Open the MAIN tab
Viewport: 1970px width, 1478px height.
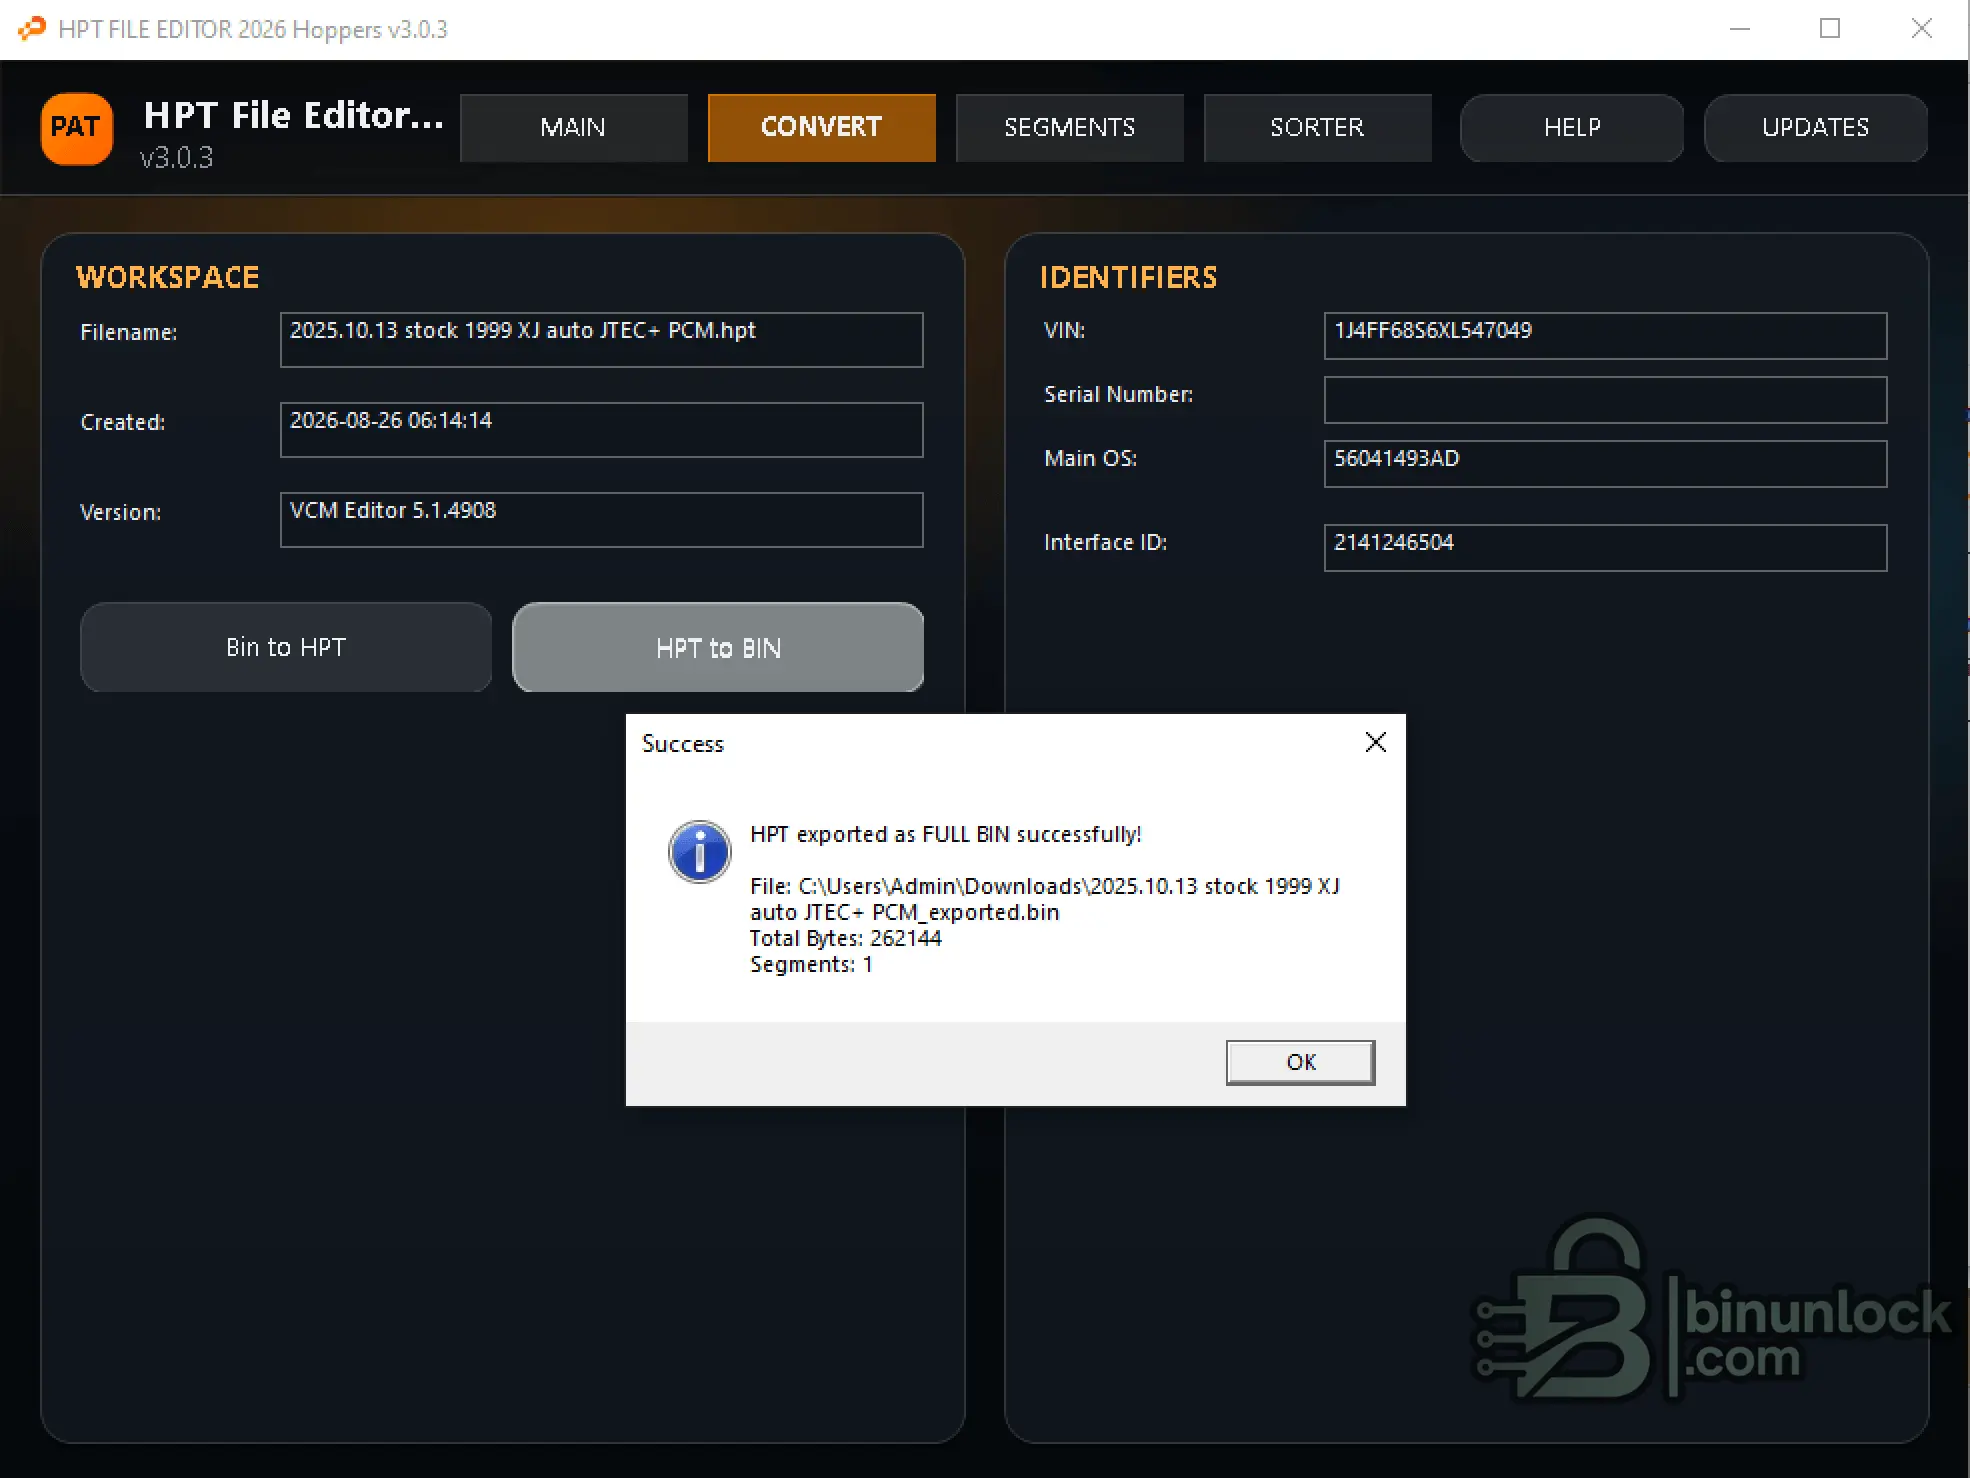[x=573, y=127]
